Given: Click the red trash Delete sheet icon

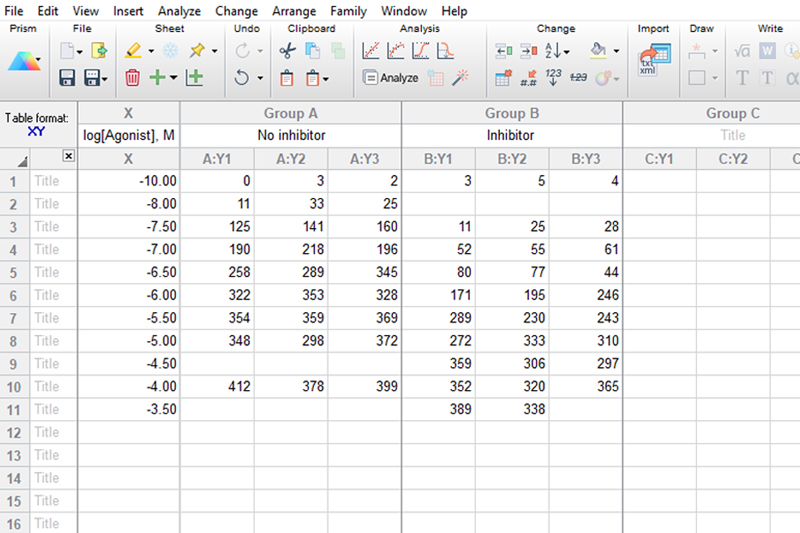Looking at the screenshot, I should 133,77.
